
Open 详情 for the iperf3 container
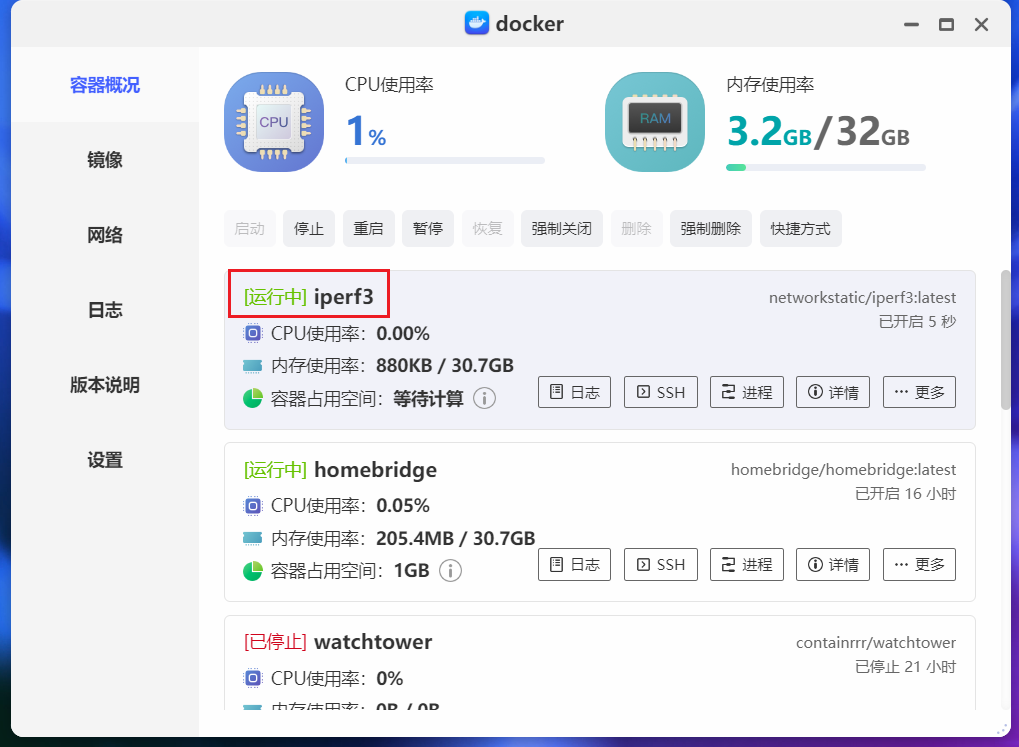coord(833,392)
